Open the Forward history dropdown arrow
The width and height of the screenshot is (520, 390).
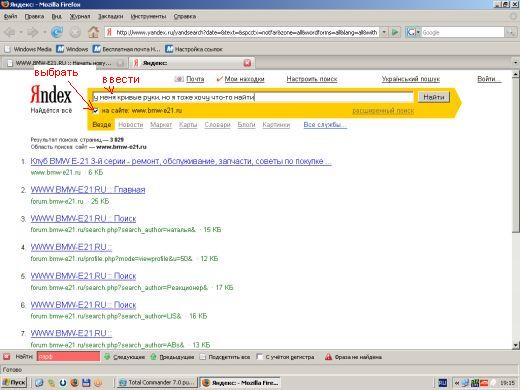(x=44, y=32)
